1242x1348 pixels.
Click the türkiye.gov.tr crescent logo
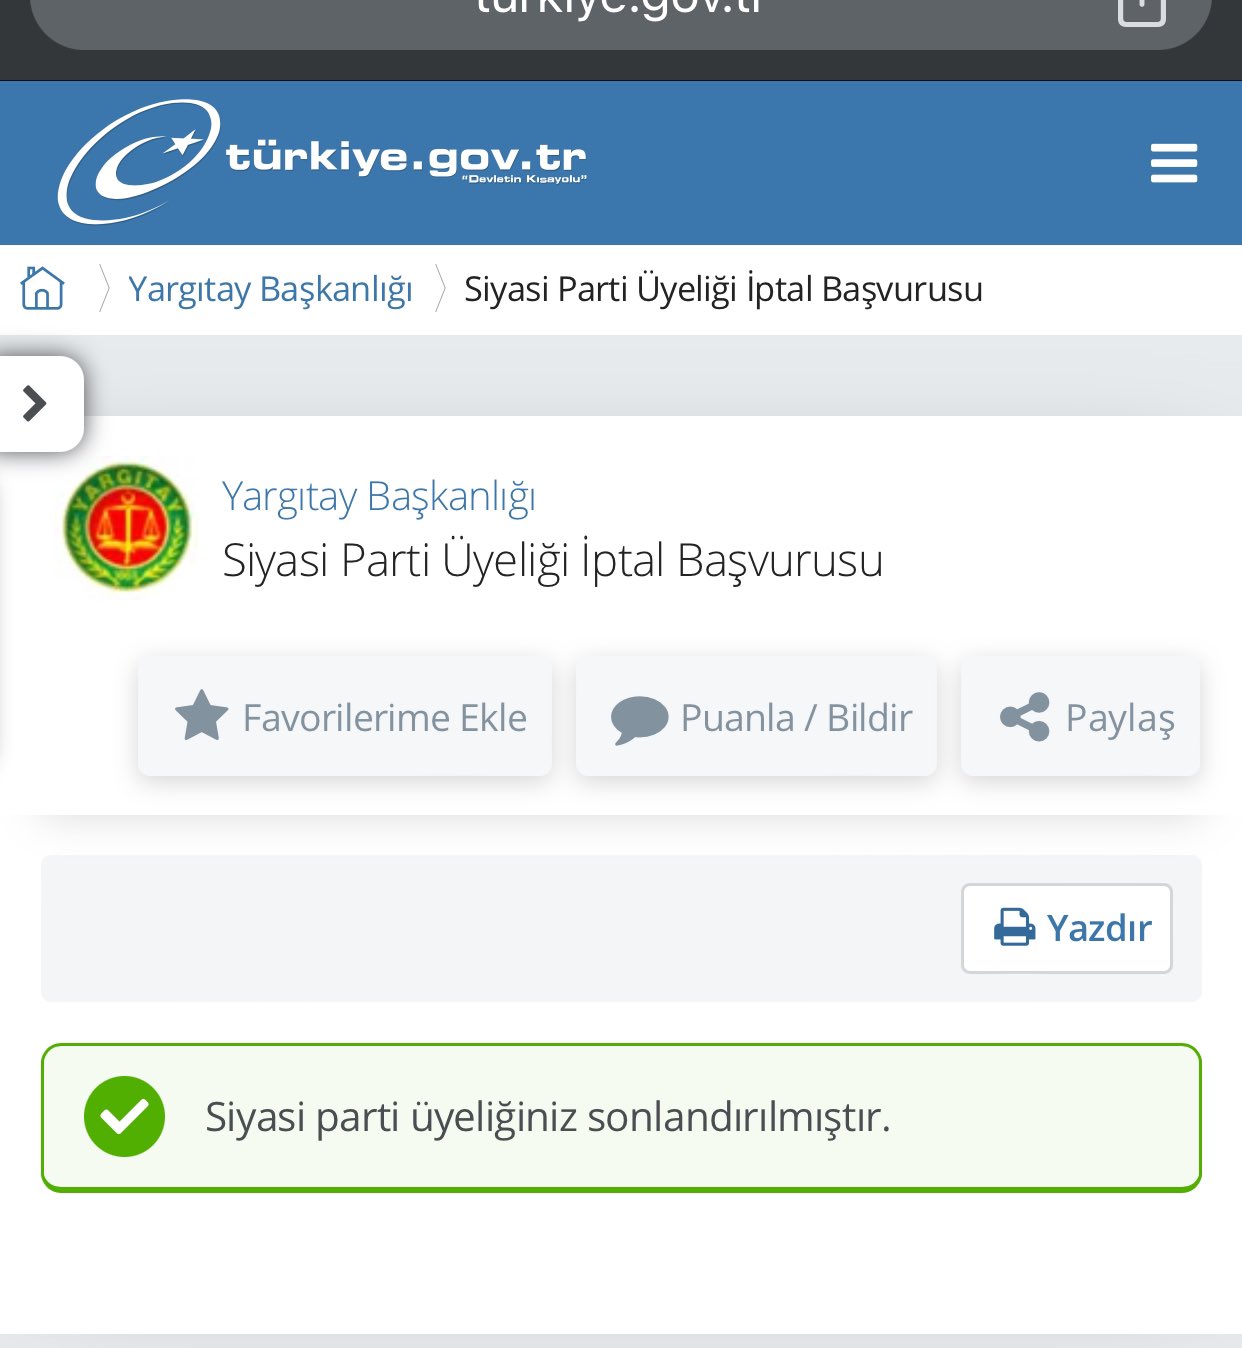138,161
